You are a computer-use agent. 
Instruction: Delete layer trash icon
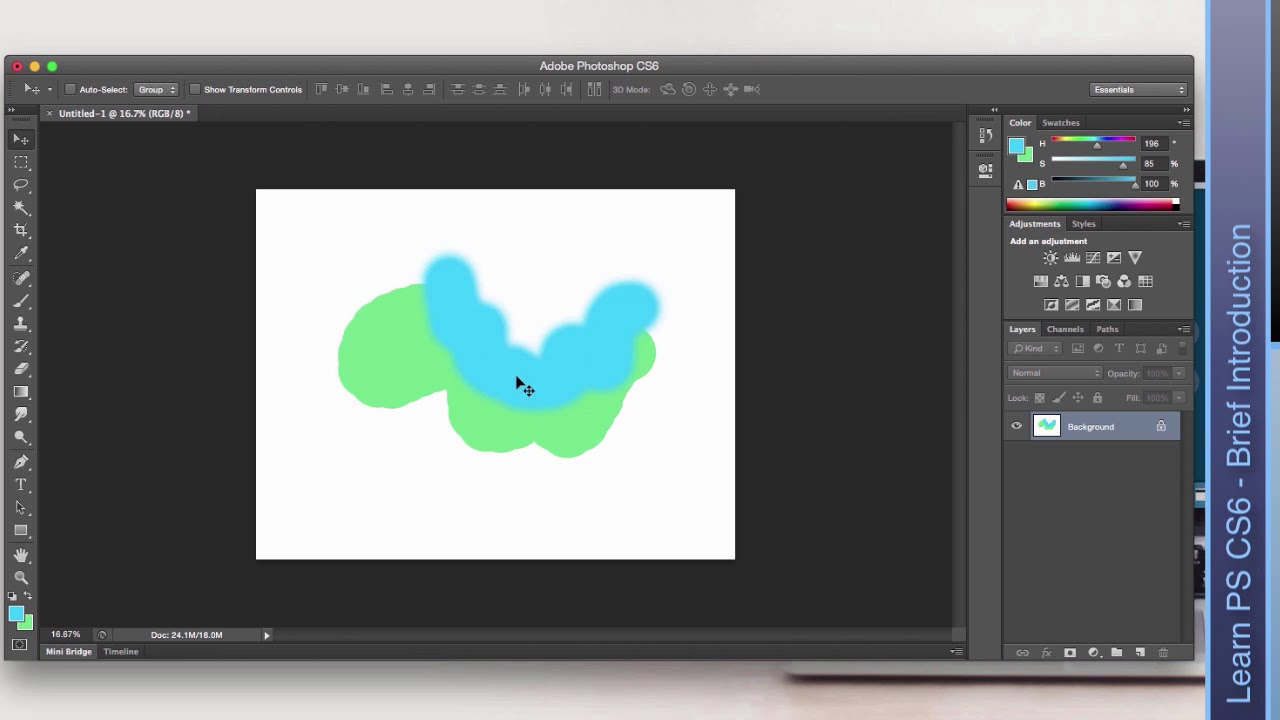1163,653
